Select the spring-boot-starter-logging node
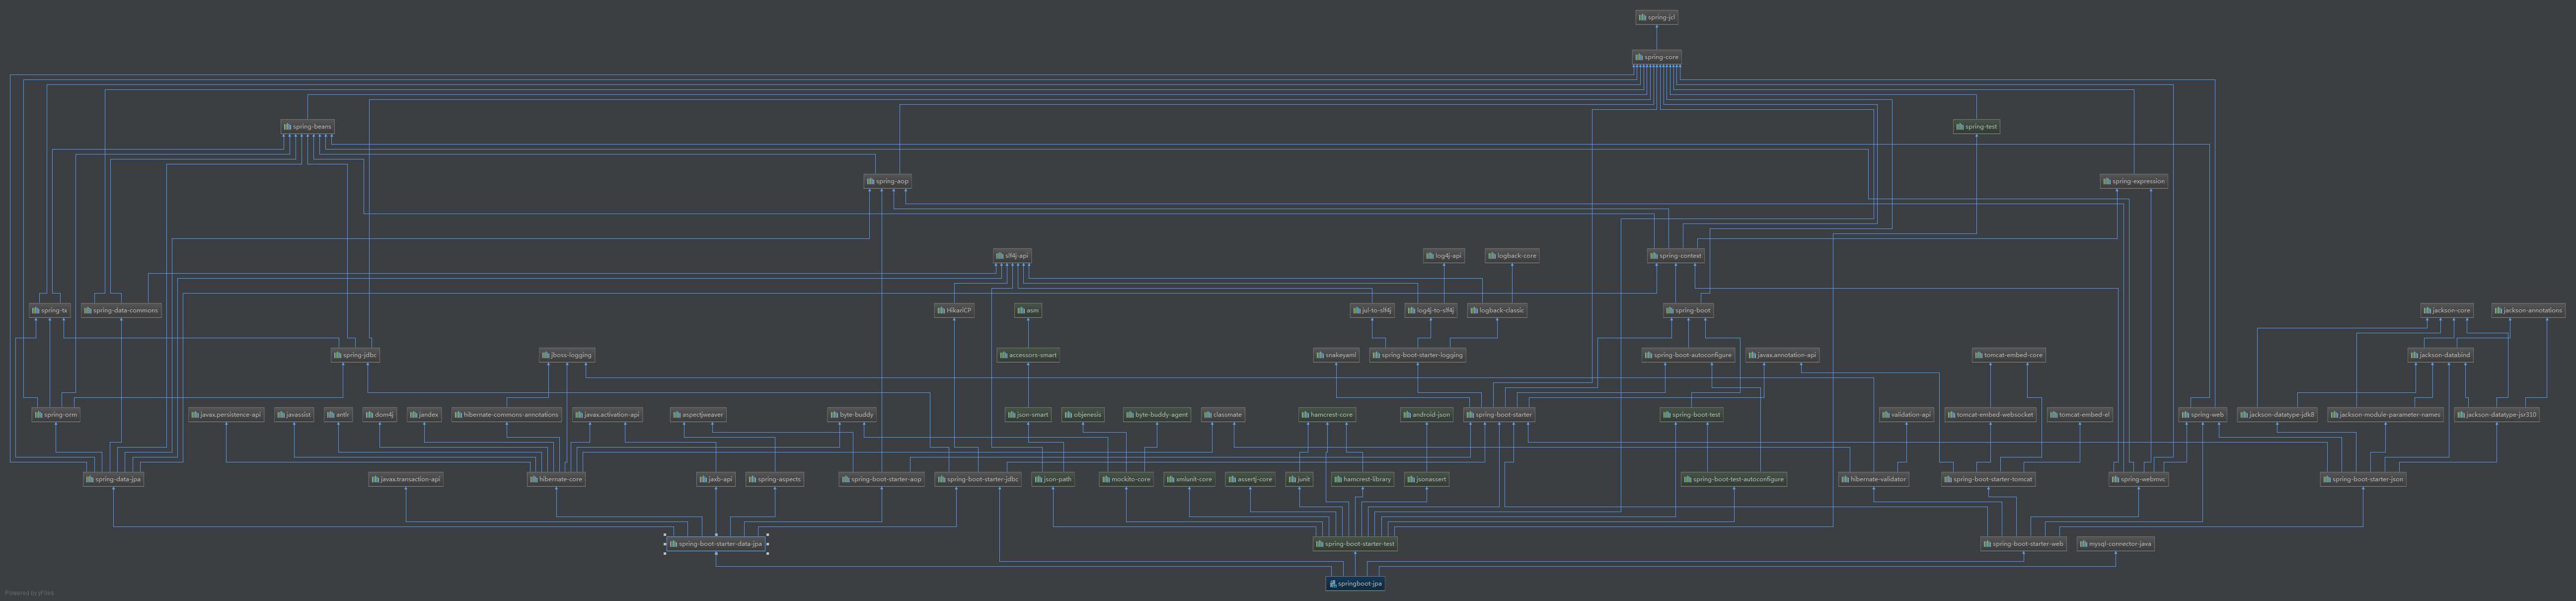 [1418, 355]
